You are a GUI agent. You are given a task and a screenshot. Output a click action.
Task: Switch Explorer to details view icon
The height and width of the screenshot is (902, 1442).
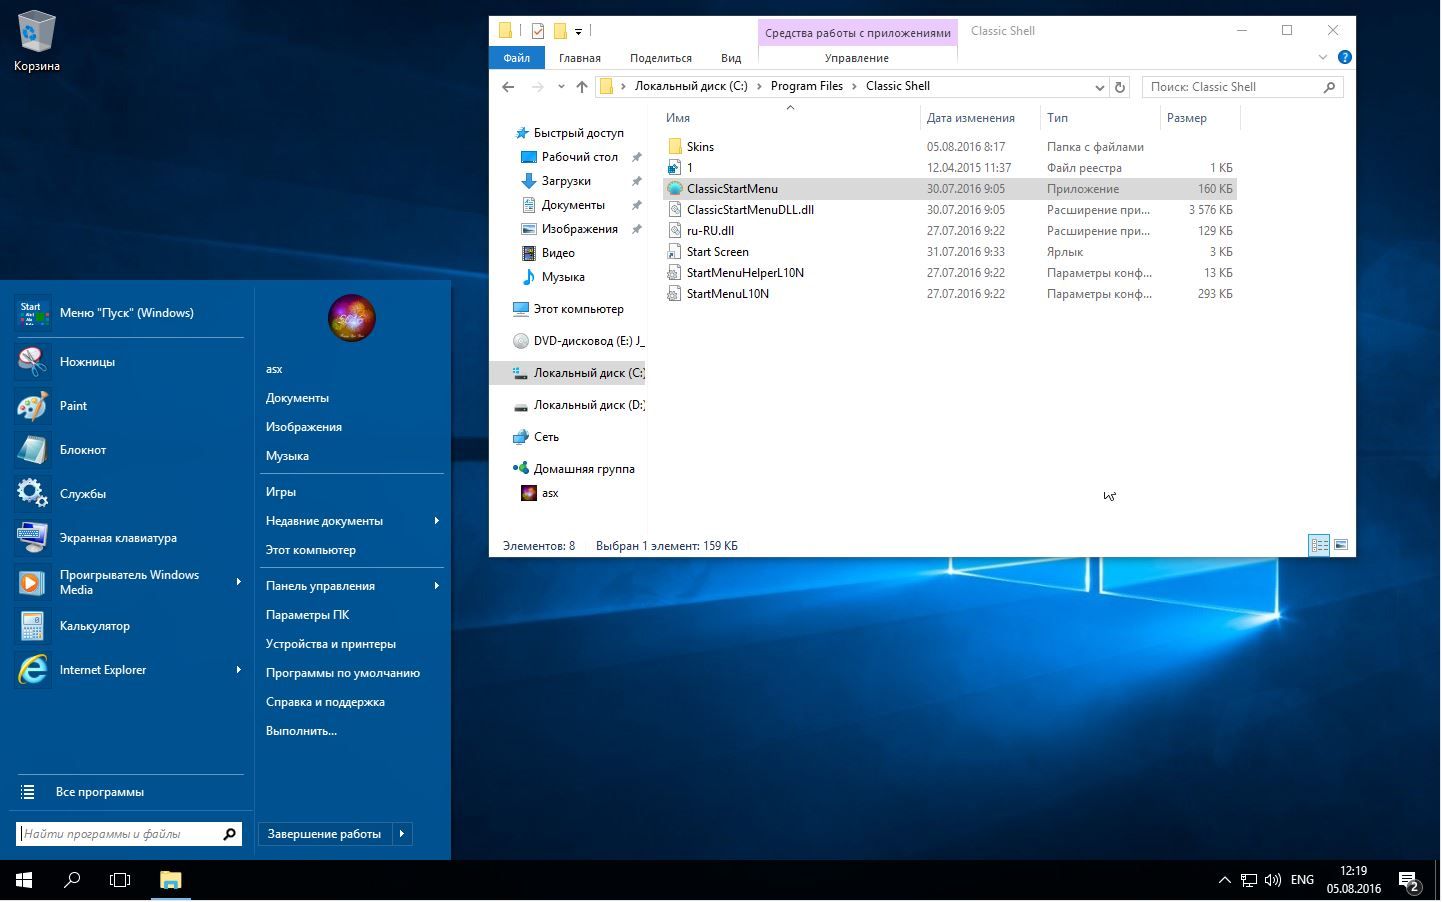click(1319, 545)
